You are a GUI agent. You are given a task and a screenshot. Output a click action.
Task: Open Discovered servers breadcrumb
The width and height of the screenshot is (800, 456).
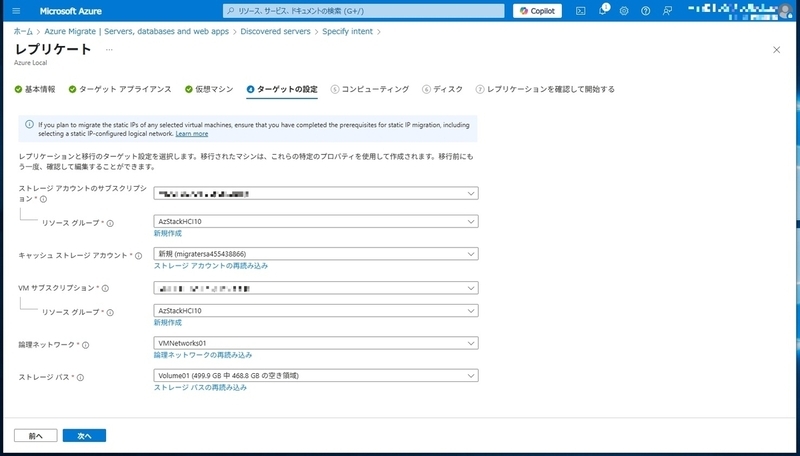(276, 31)
